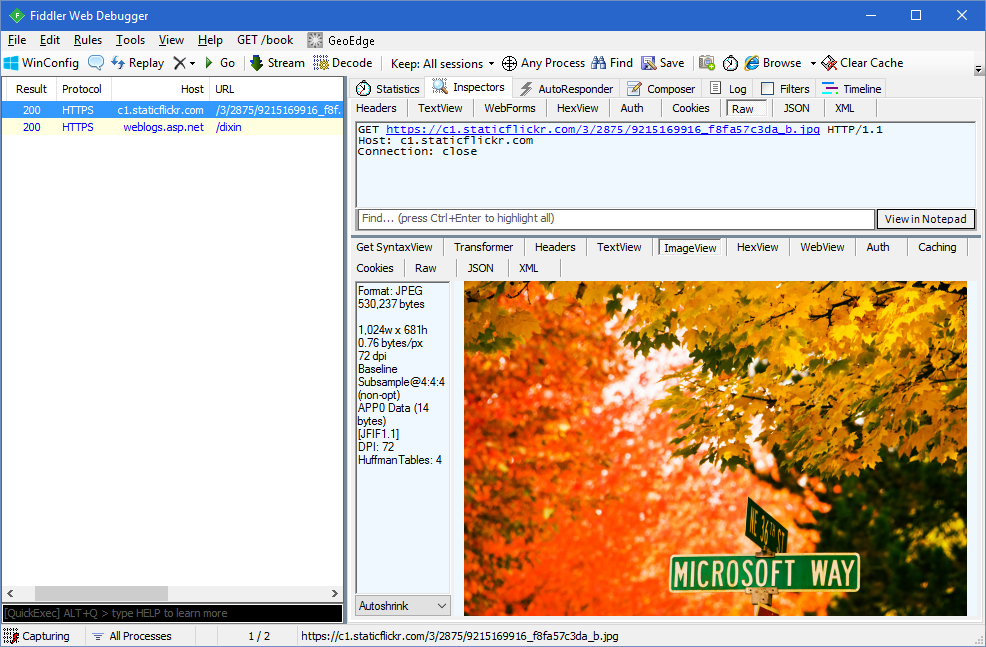Click the All Processes filter in status bar
Viewport: 986px width, 647px height.
point(132,636)
